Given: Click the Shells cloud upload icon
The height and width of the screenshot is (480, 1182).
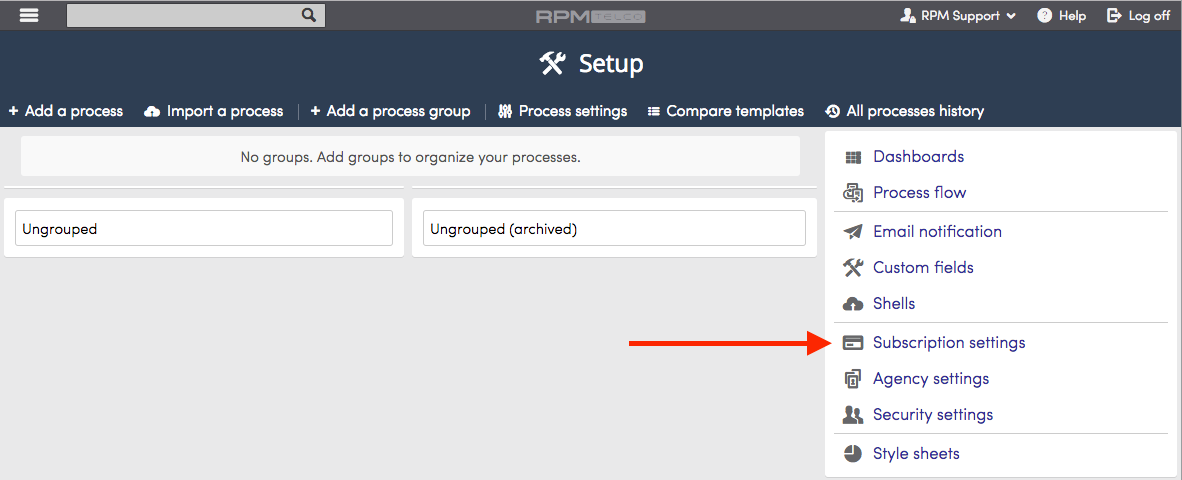Looking at the screenshot, I should 853,304.
